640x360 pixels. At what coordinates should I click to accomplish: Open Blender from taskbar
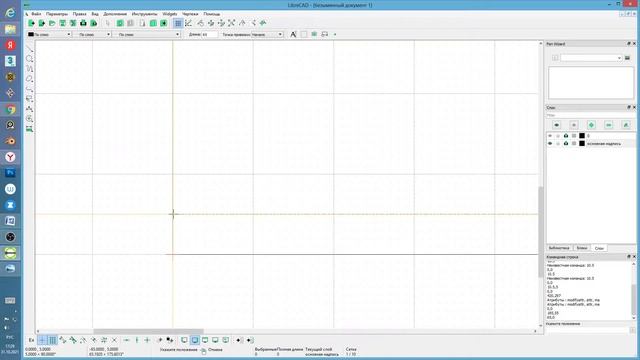point(10,141)
